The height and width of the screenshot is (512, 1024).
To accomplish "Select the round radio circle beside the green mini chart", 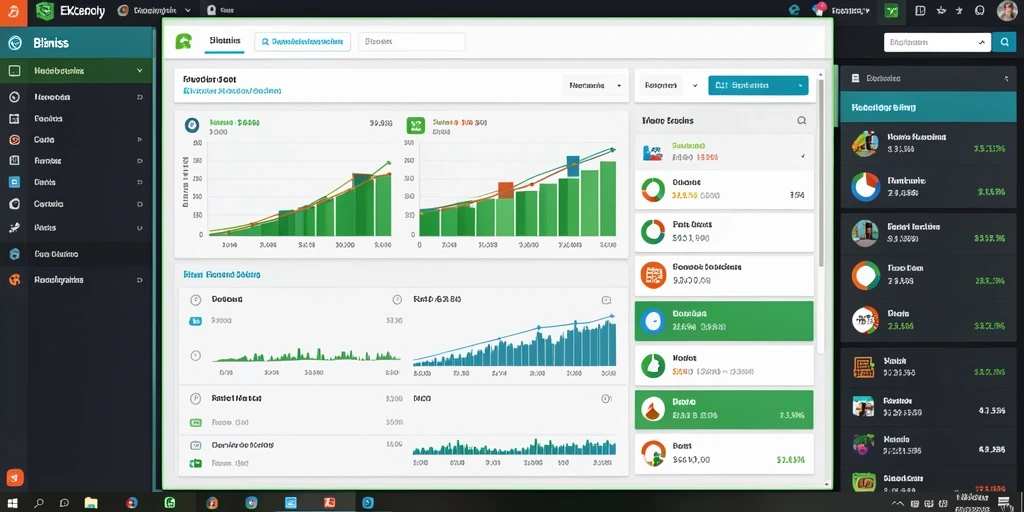I will pyautogui.click(x=195, y=356).
